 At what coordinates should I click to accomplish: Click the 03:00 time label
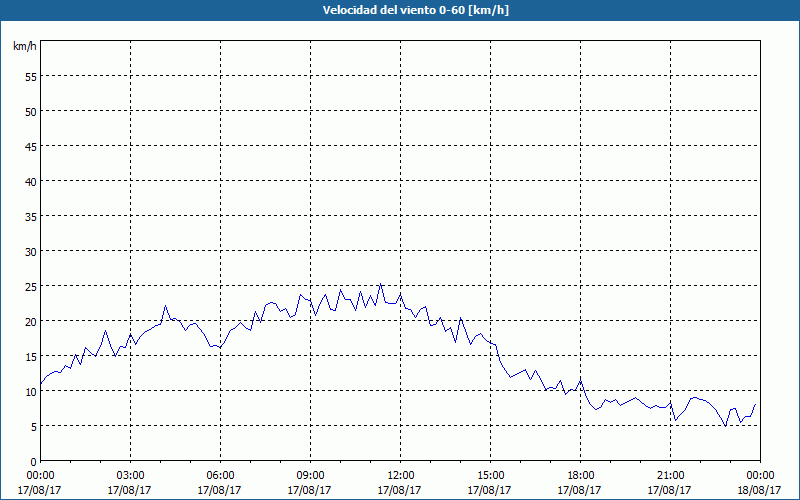pyautogui.click(x=130, y=476)
